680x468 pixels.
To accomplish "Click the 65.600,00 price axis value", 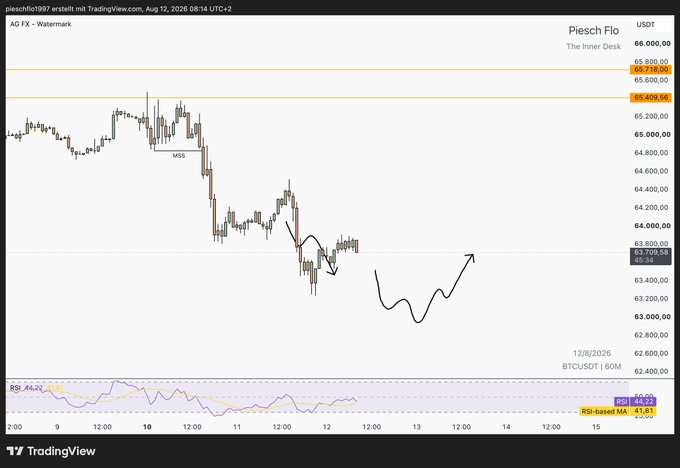I will 651,80.
